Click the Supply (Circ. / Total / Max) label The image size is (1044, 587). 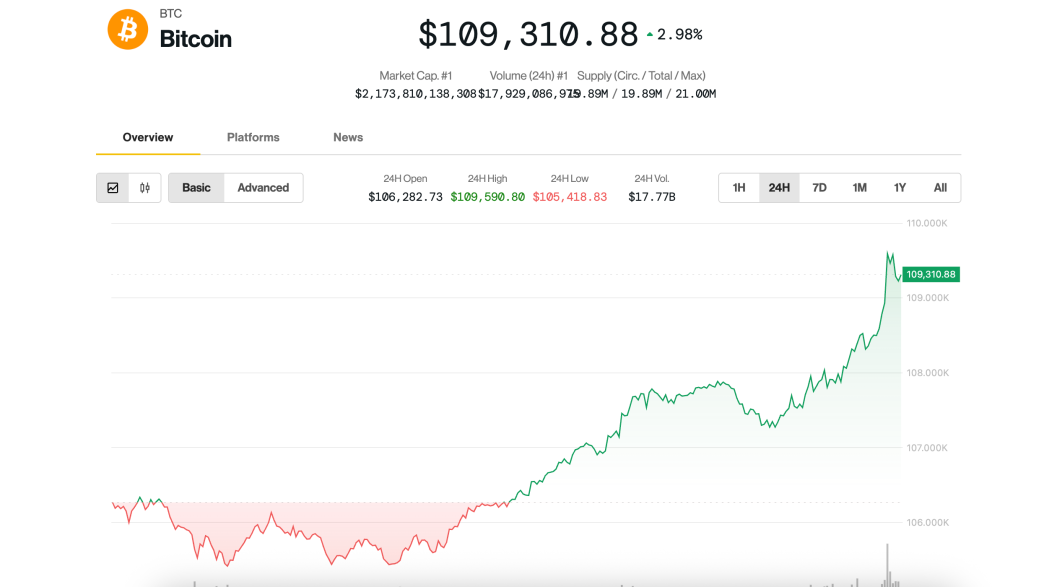click(641, 76)
